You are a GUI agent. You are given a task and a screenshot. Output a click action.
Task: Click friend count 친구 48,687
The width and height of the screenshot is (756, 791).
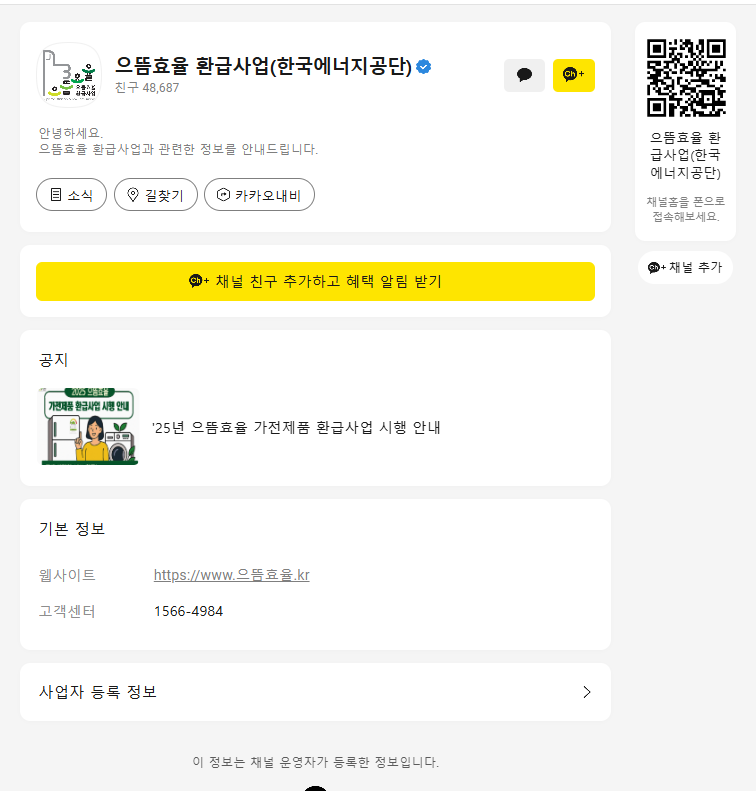(x=147, y=88)
